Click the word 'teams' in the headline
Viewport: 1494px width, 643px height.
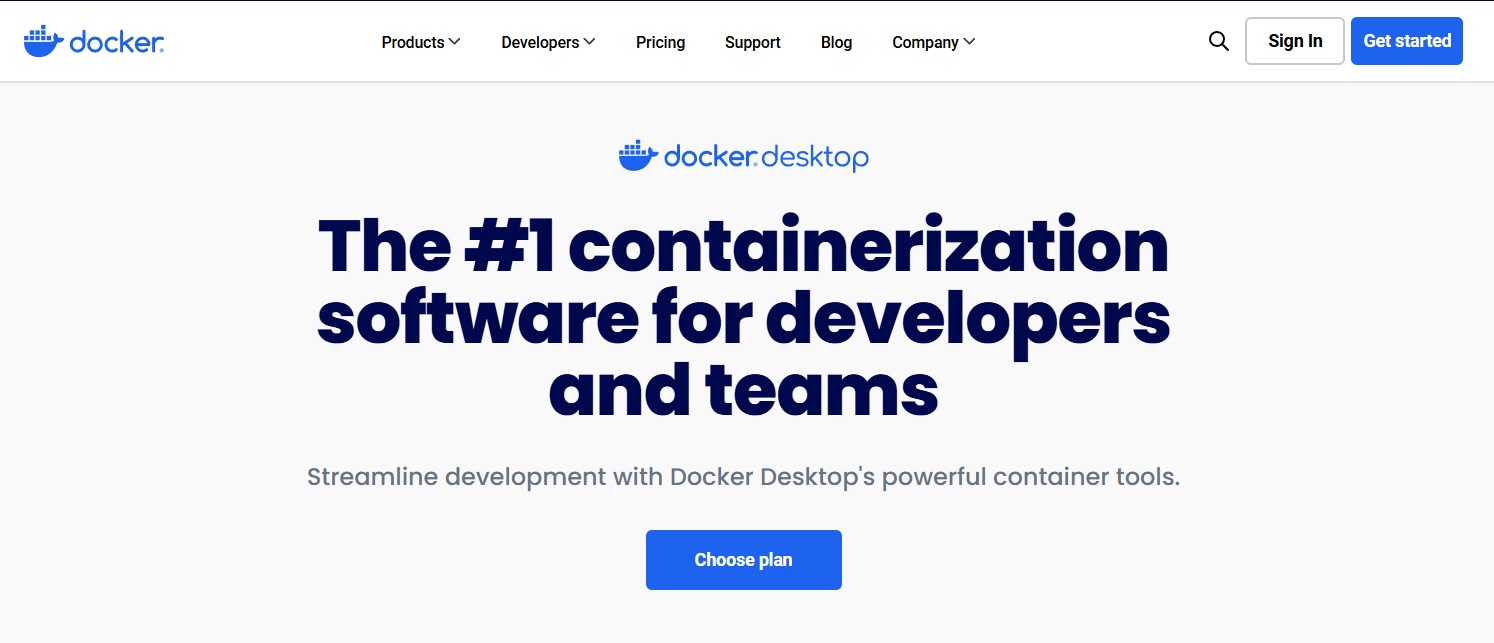pyautogui.click(x=821, y=389)
